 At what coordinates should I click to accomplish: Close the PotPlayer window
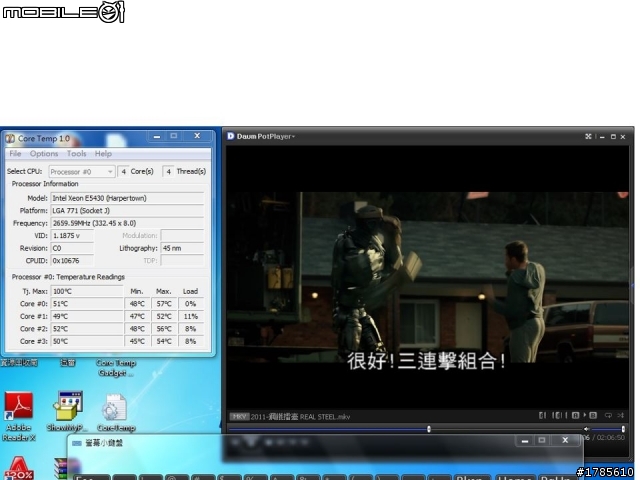(623, 137)
